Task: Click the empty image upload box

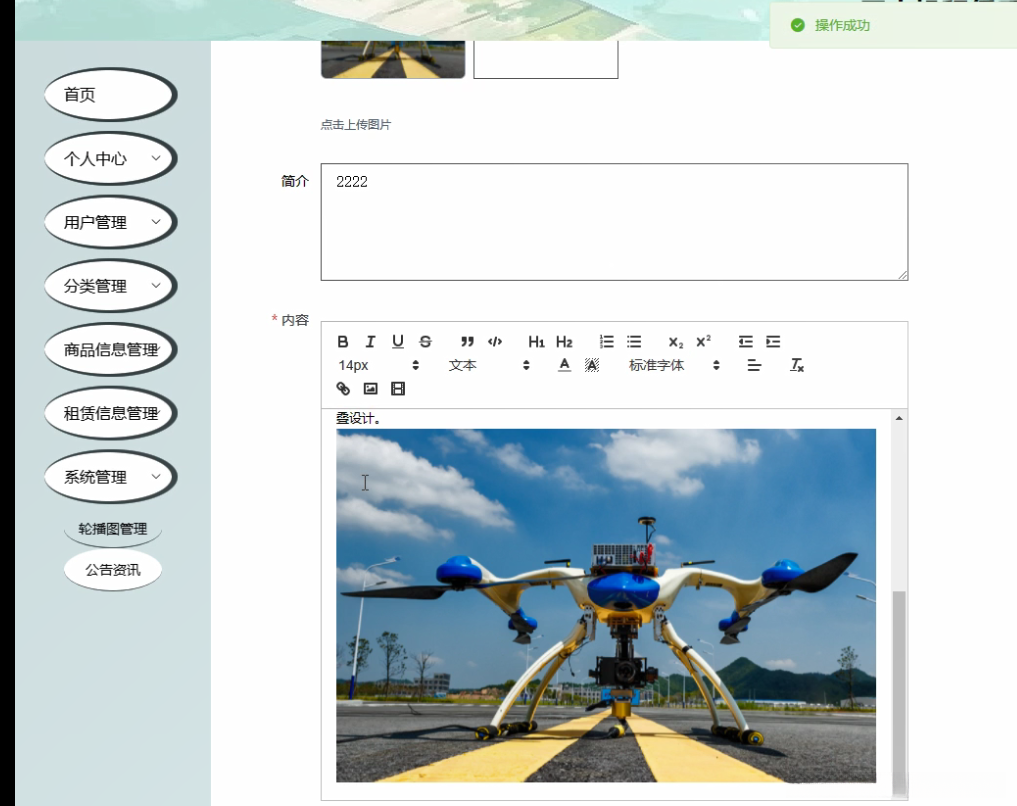Action: click(545, 59)
